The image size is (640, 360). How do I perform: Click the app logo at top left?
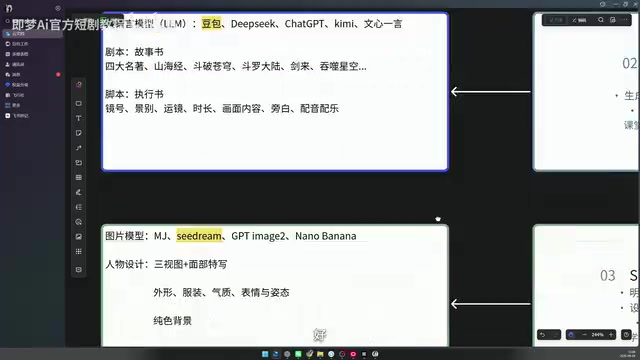click(x=9, y=8)
